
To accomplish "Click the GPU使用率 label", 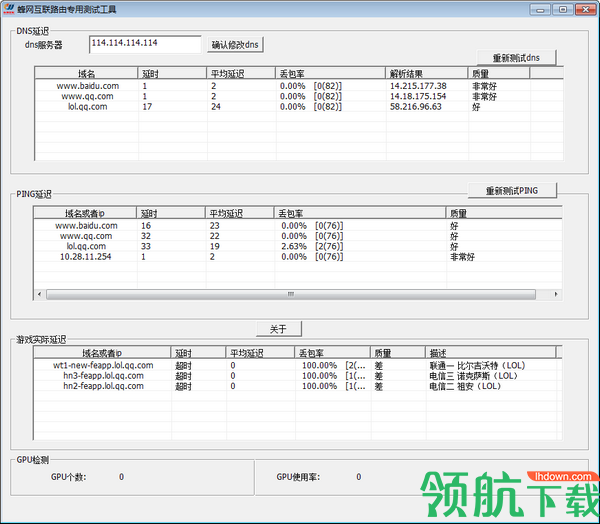I will (298, 477).
